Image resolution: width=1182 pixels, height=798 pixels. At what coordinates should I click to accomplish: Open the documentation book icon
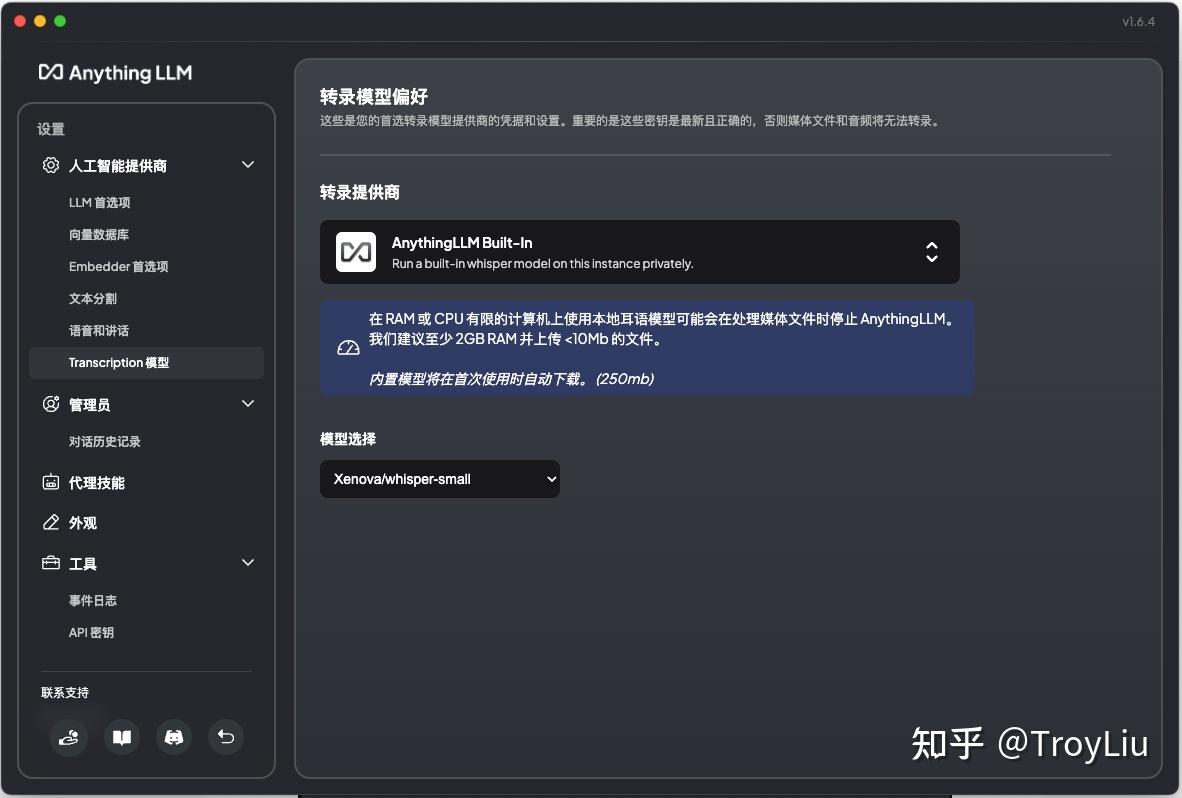(121, 737)
